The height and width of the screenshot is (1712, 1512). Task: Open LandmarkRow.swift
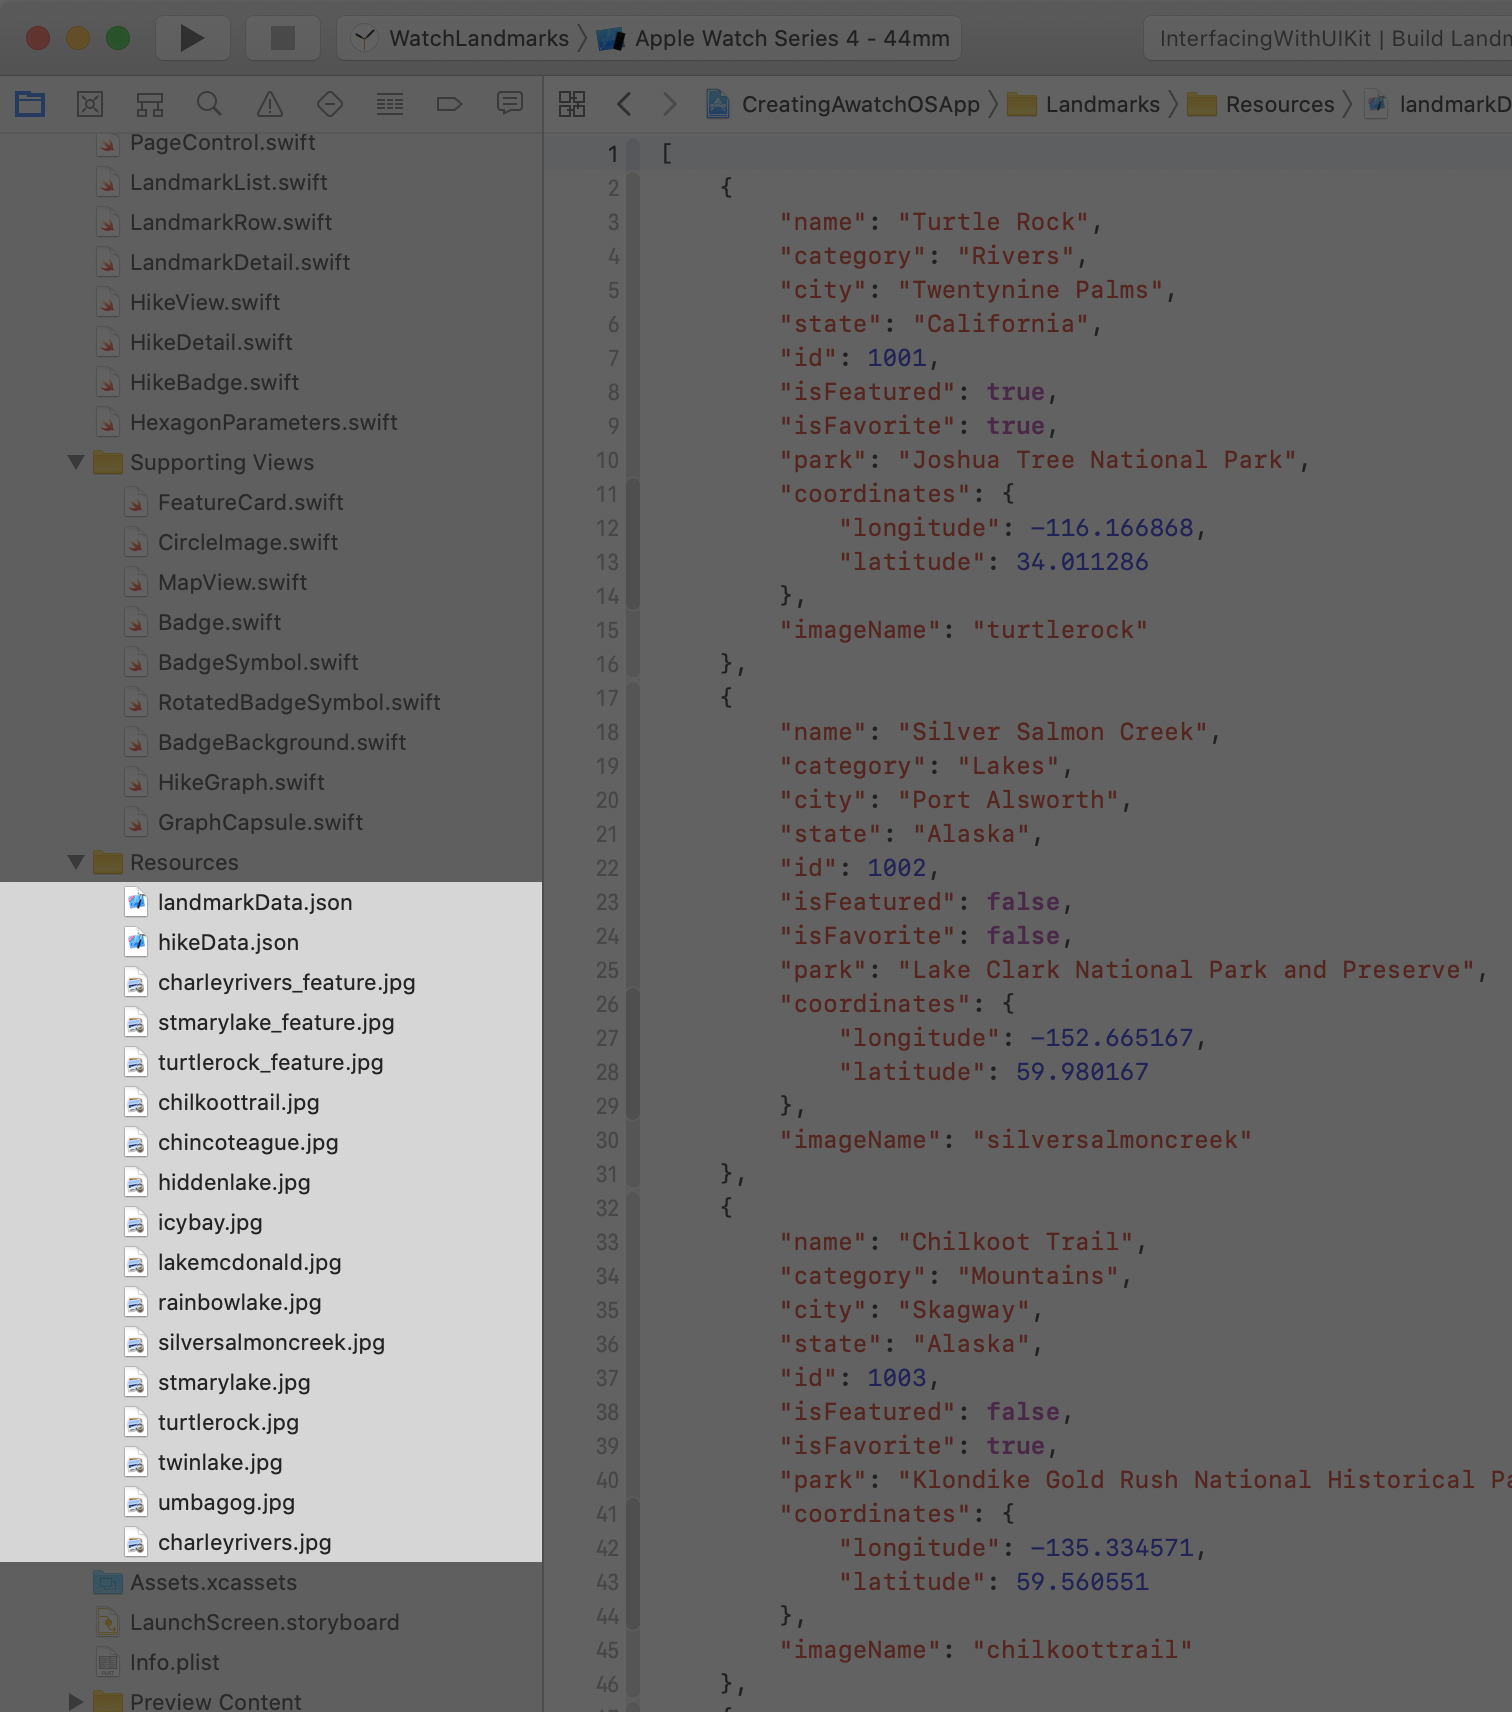[x=230, y=223]
